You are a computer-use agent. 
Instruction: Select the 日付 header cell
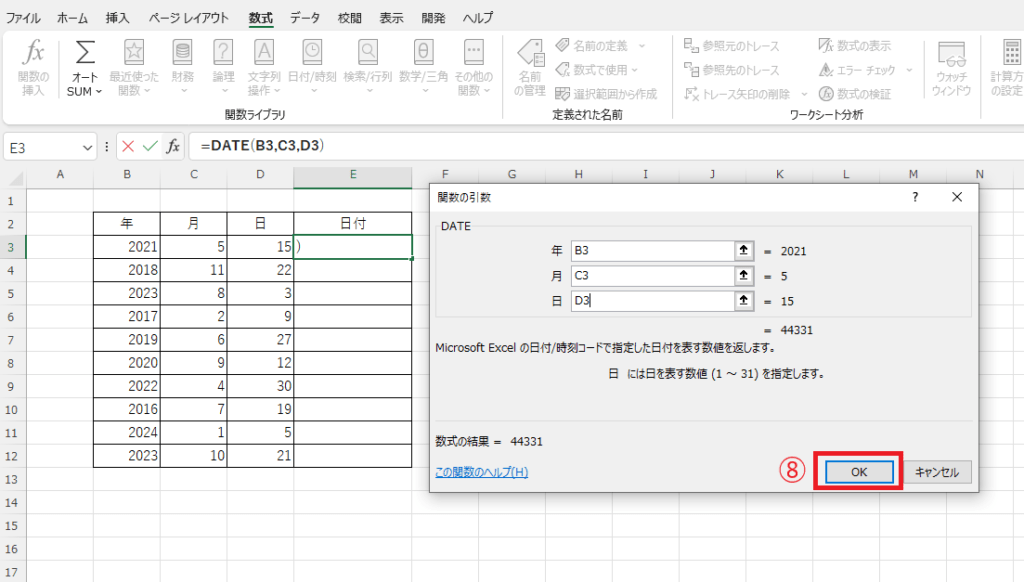click(x=353, y=223)
